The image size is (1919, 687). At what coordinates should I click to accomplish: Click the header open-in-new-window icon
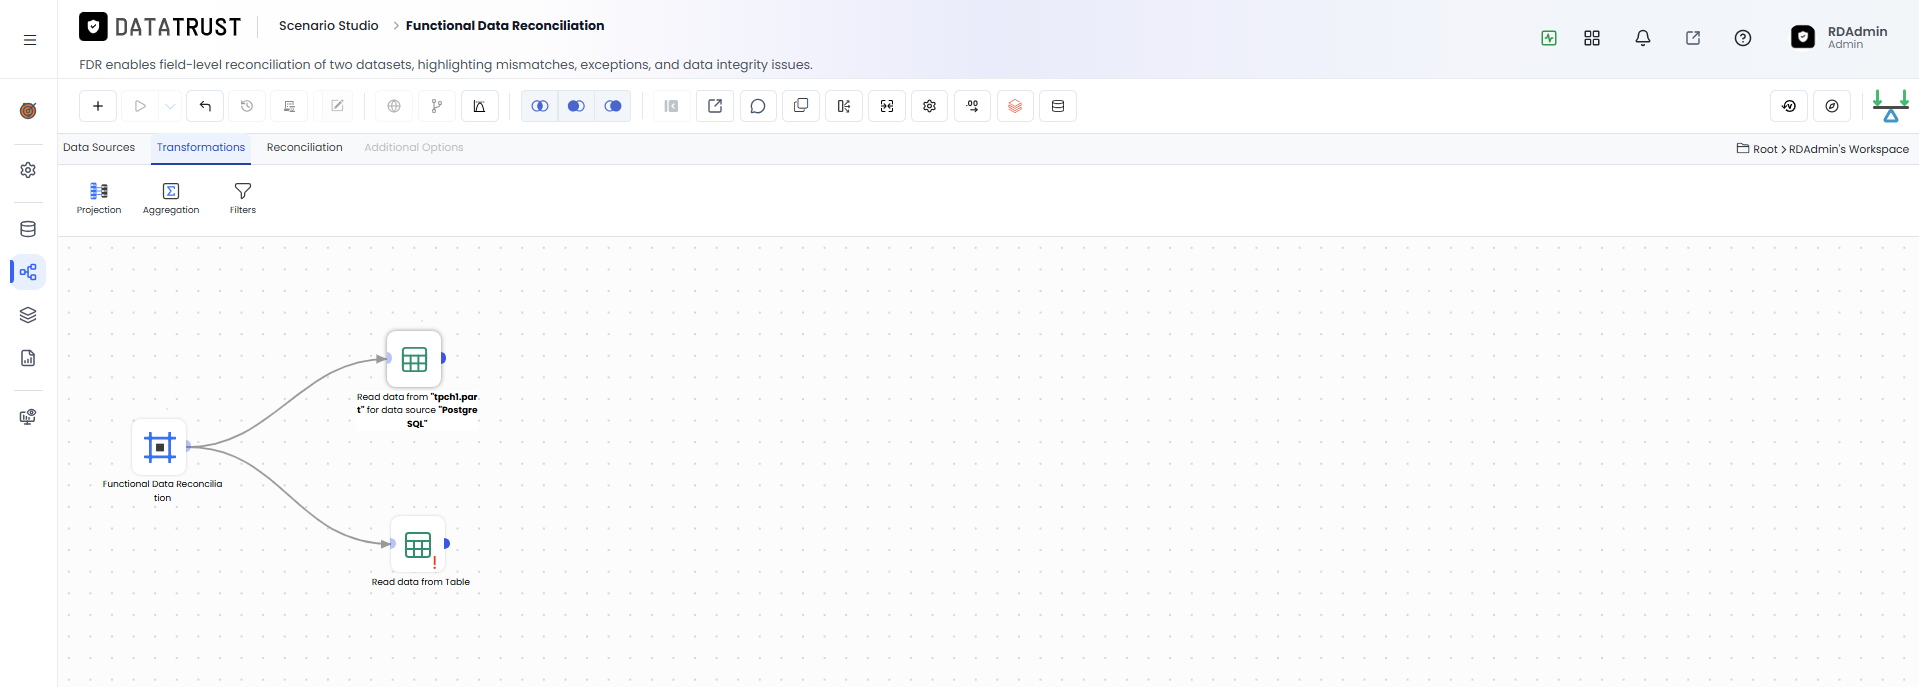point(1693,38)
